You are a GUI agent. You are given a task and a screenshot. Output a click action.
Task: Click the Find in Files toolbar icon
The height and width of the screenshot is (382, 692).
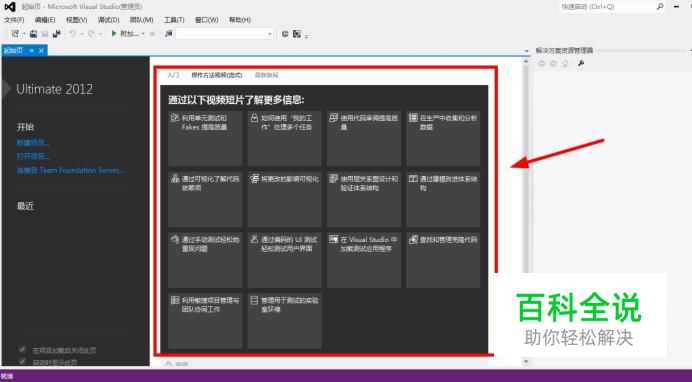pyautogui.click(x=168, y=34)
